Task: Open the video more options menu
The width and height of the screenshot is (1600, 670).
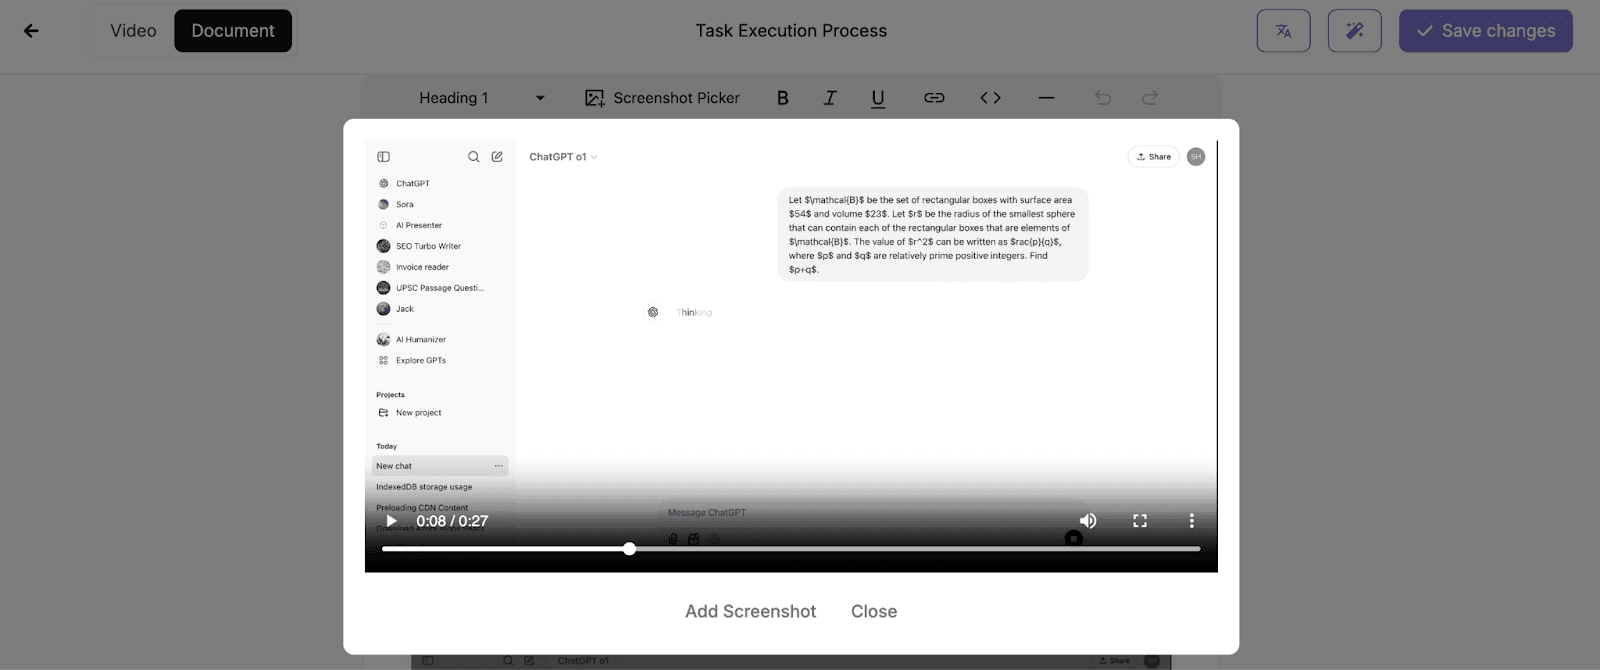Action: click(x=1191, y=521)
